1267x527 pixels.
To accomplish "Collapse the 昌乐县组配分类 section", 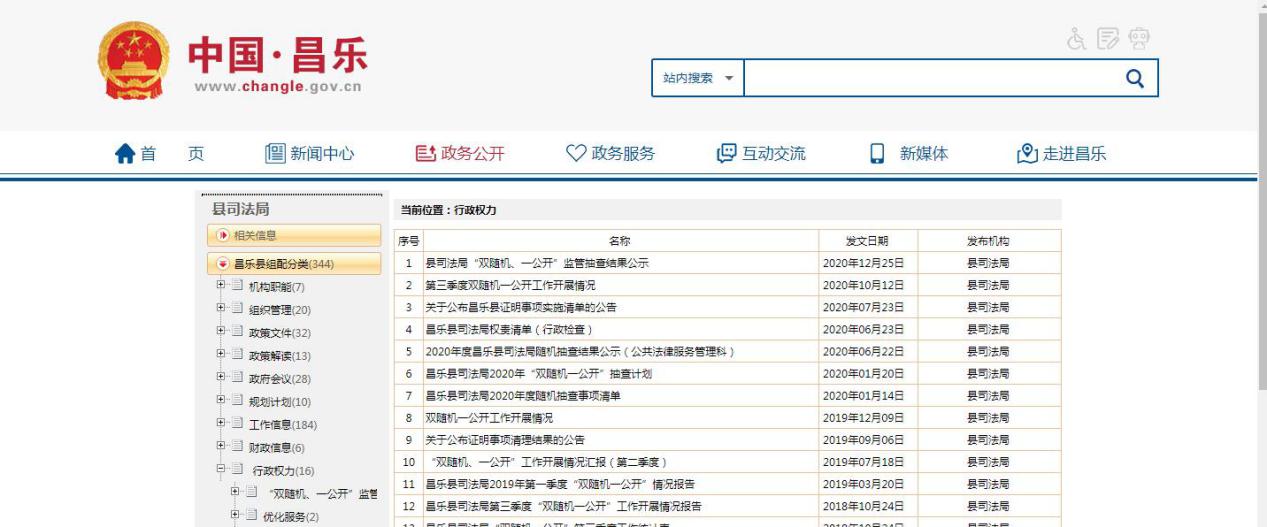I will tap(222, 264).
